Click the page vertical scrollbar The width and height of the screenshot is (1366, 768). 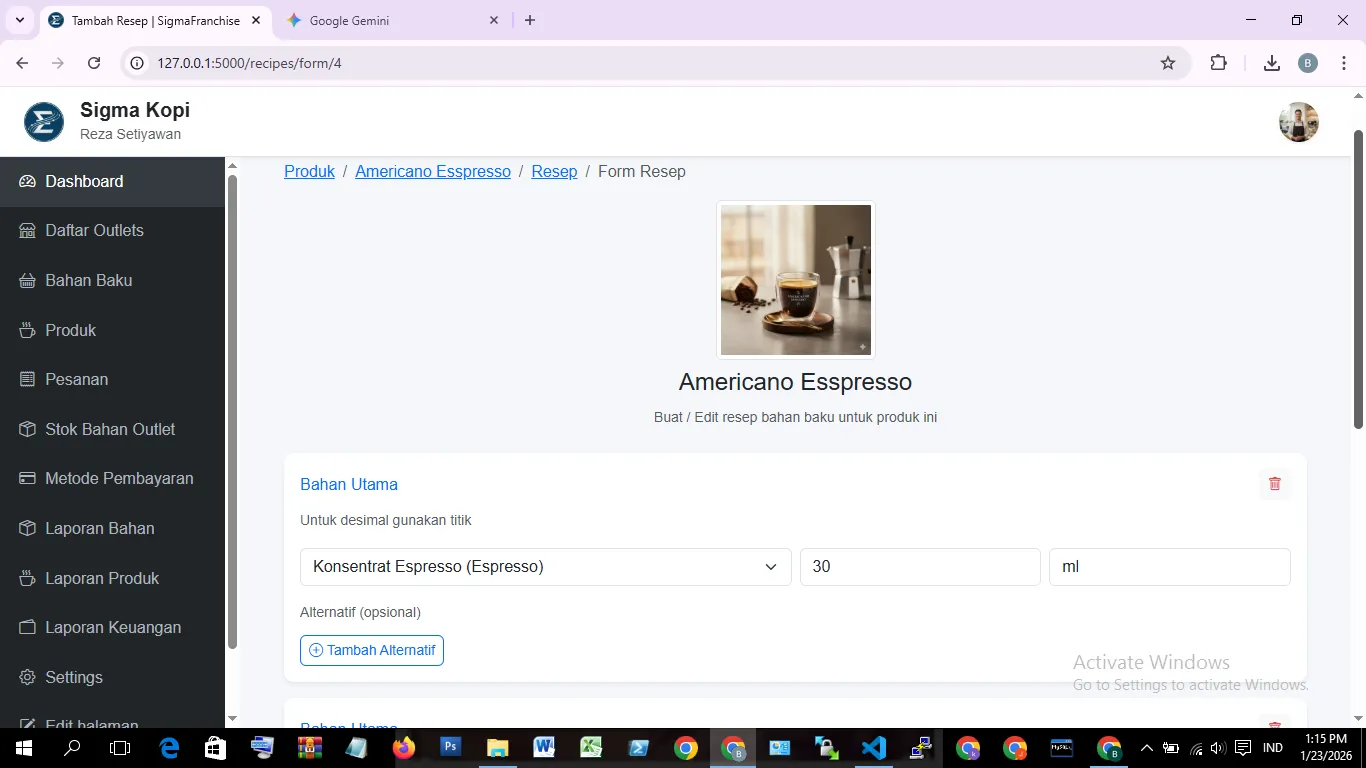(1358, 280)
